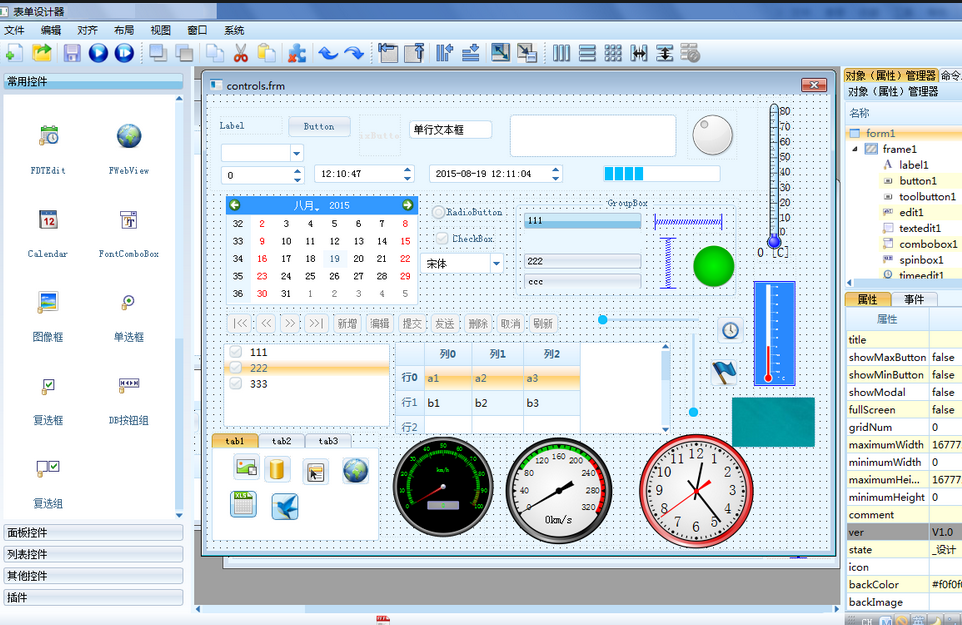Select the Calendar control icon

48,219
